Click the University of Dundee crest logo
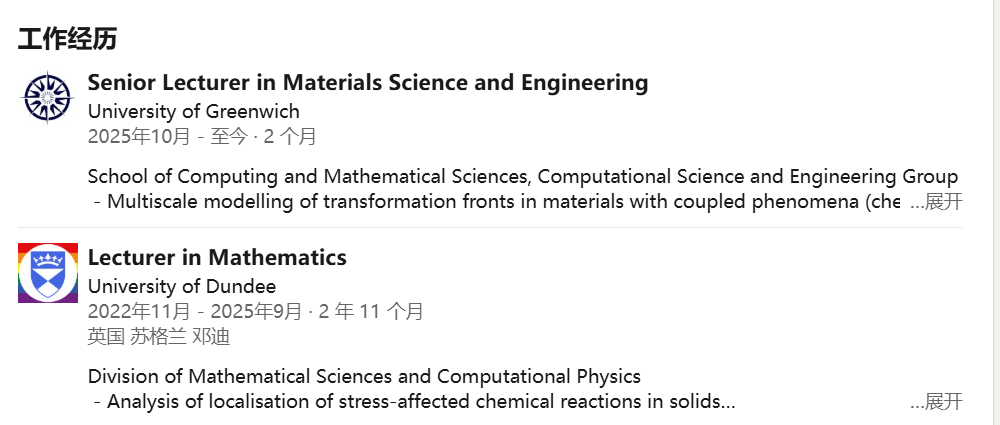The height and width of the screenshot is (425, 1000). (x=47, y=273)
